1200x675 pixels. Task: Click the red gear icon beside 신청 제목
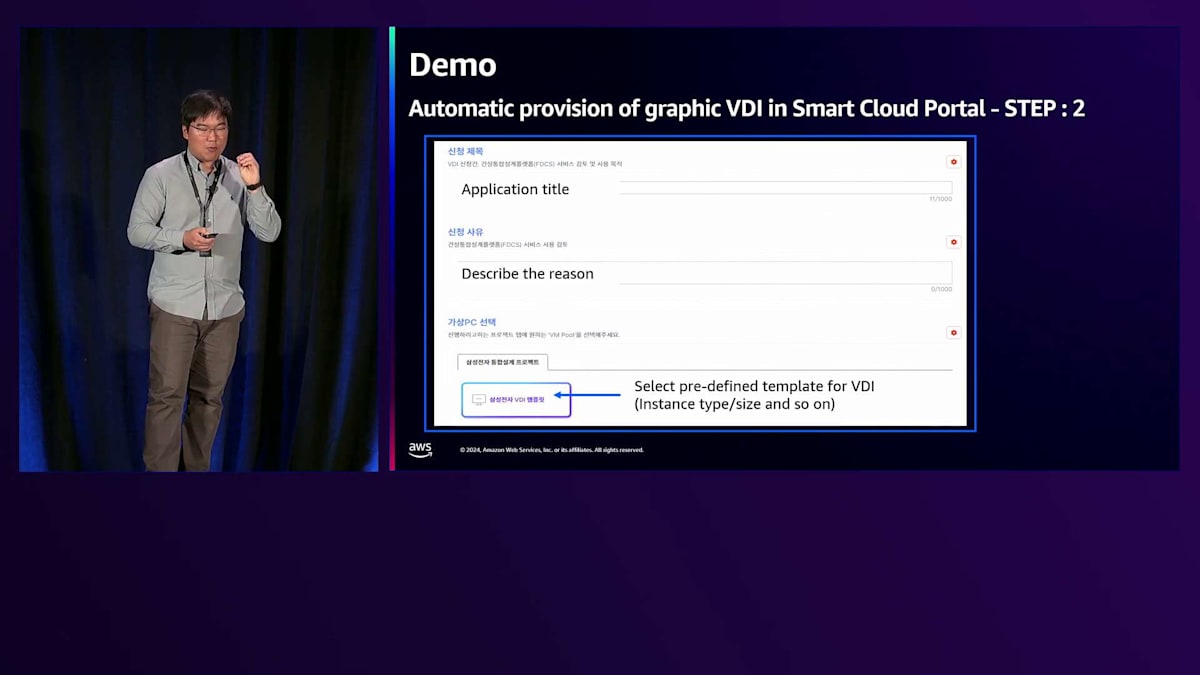click(953, 161)
